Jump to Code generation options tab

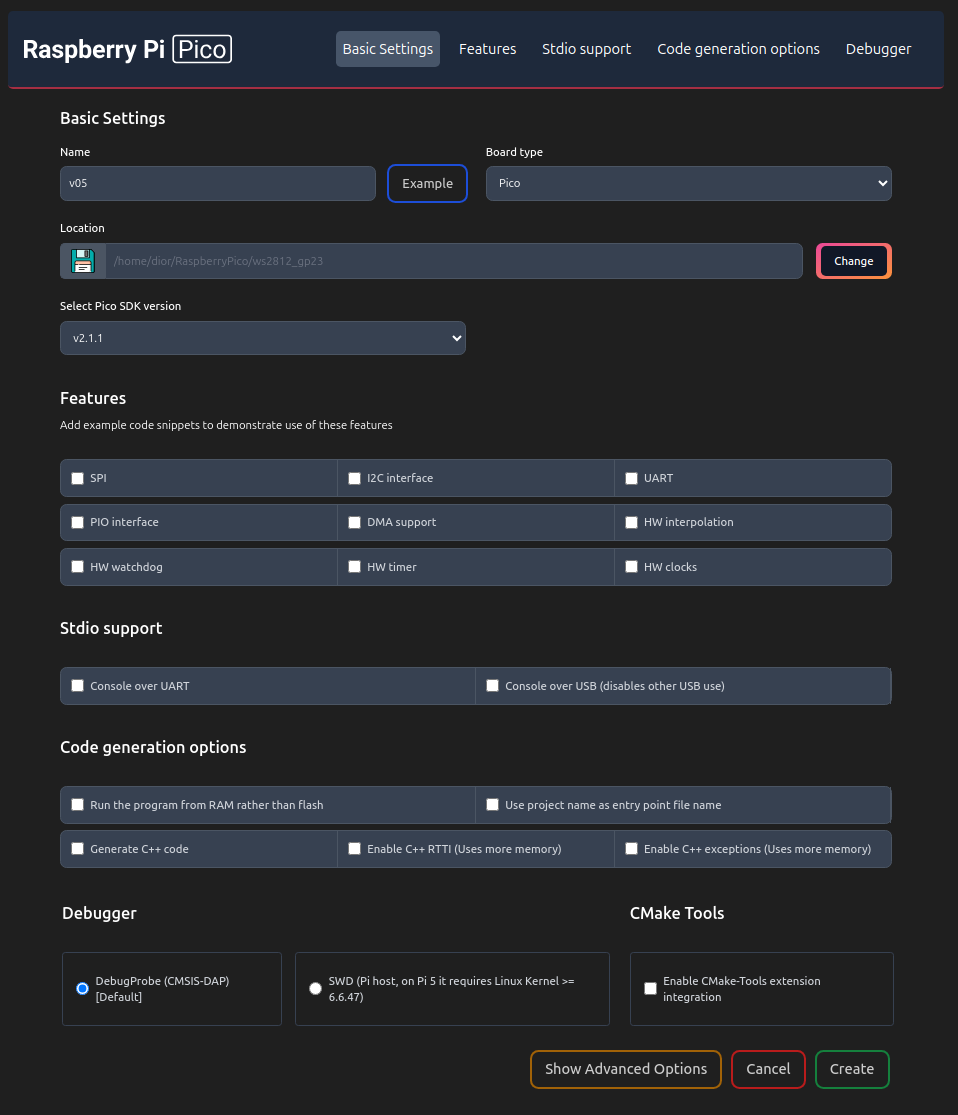738,49
